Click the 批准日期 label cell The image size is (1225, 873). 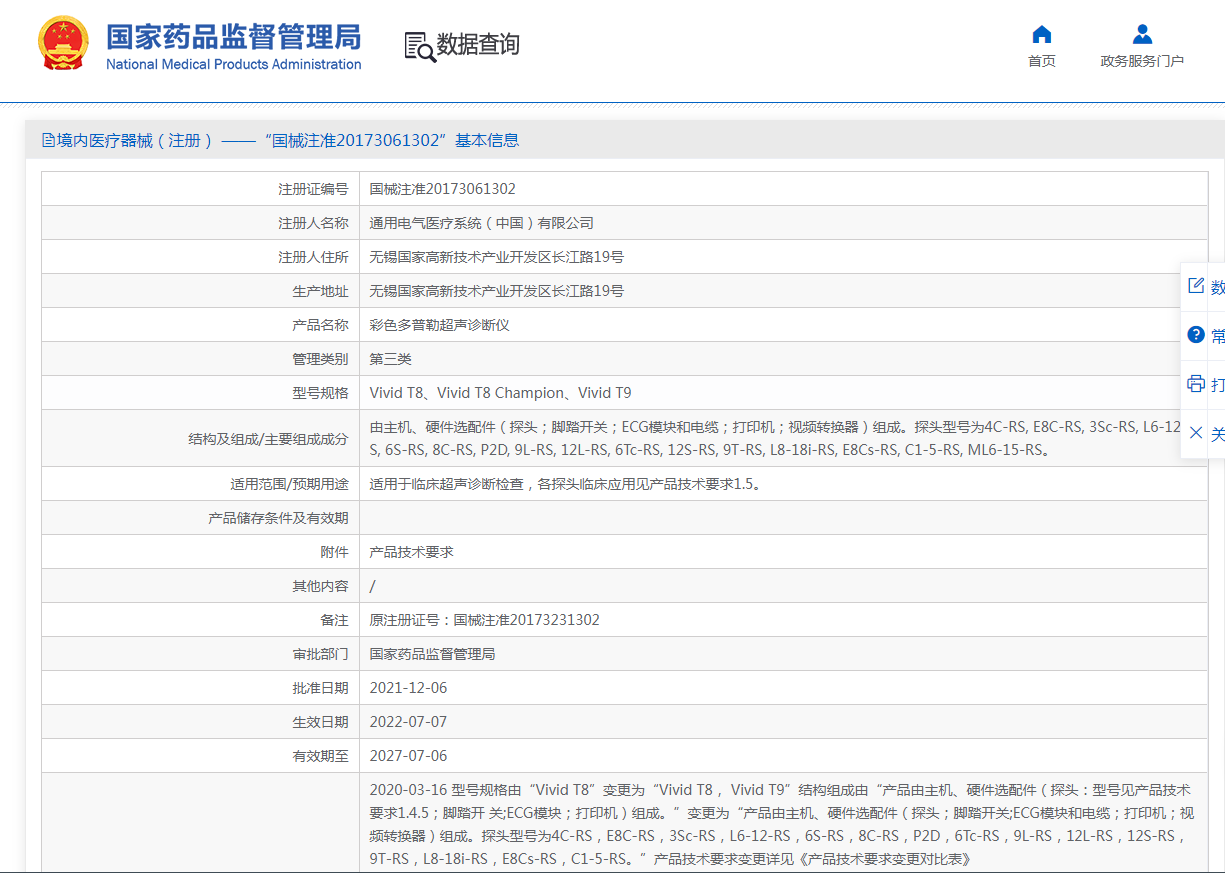pyautogui.click(x=200, y=688)
